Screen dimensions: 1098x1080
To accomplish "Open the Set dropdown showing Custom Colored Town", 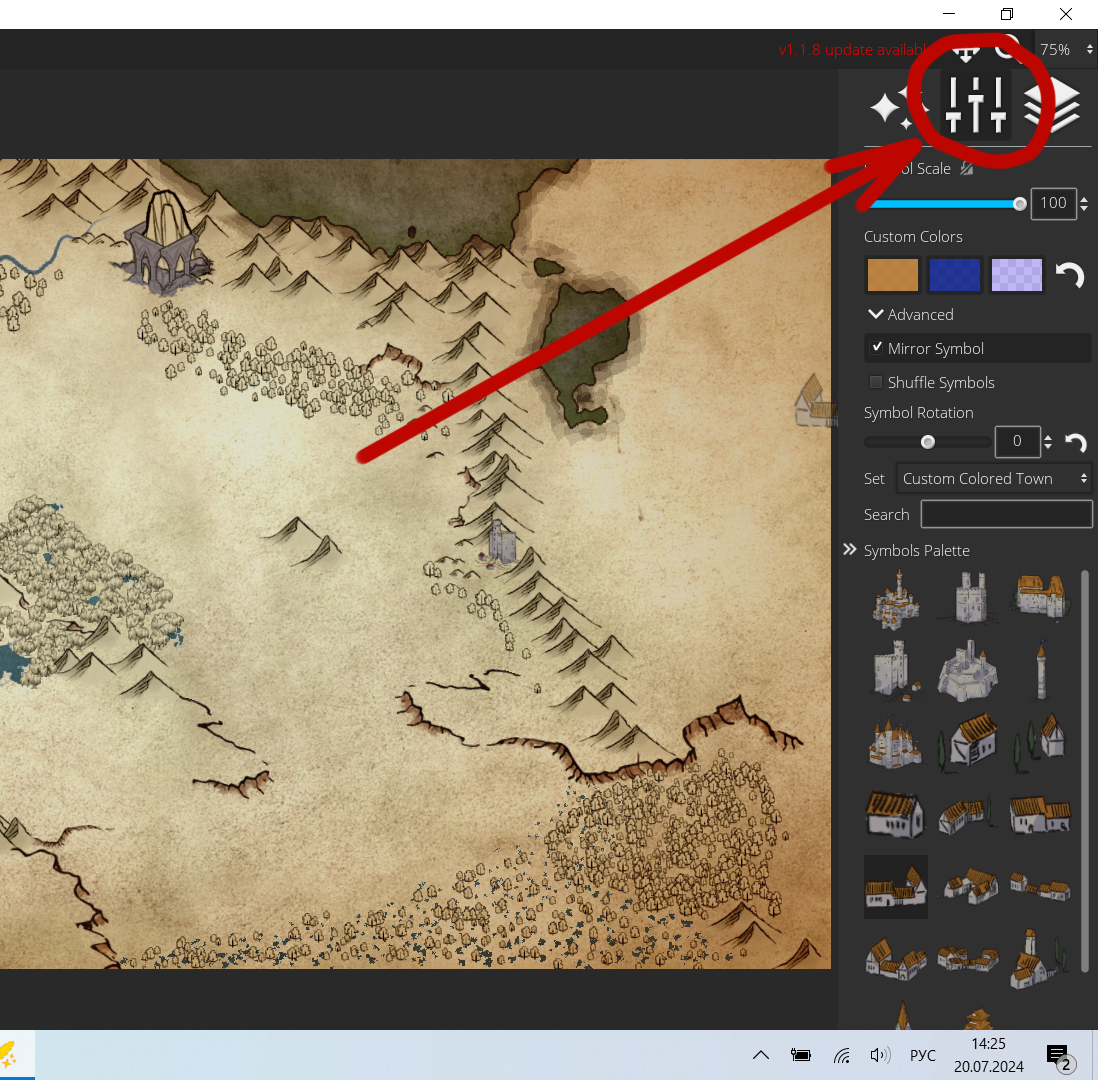I will (x=994, y=478).
